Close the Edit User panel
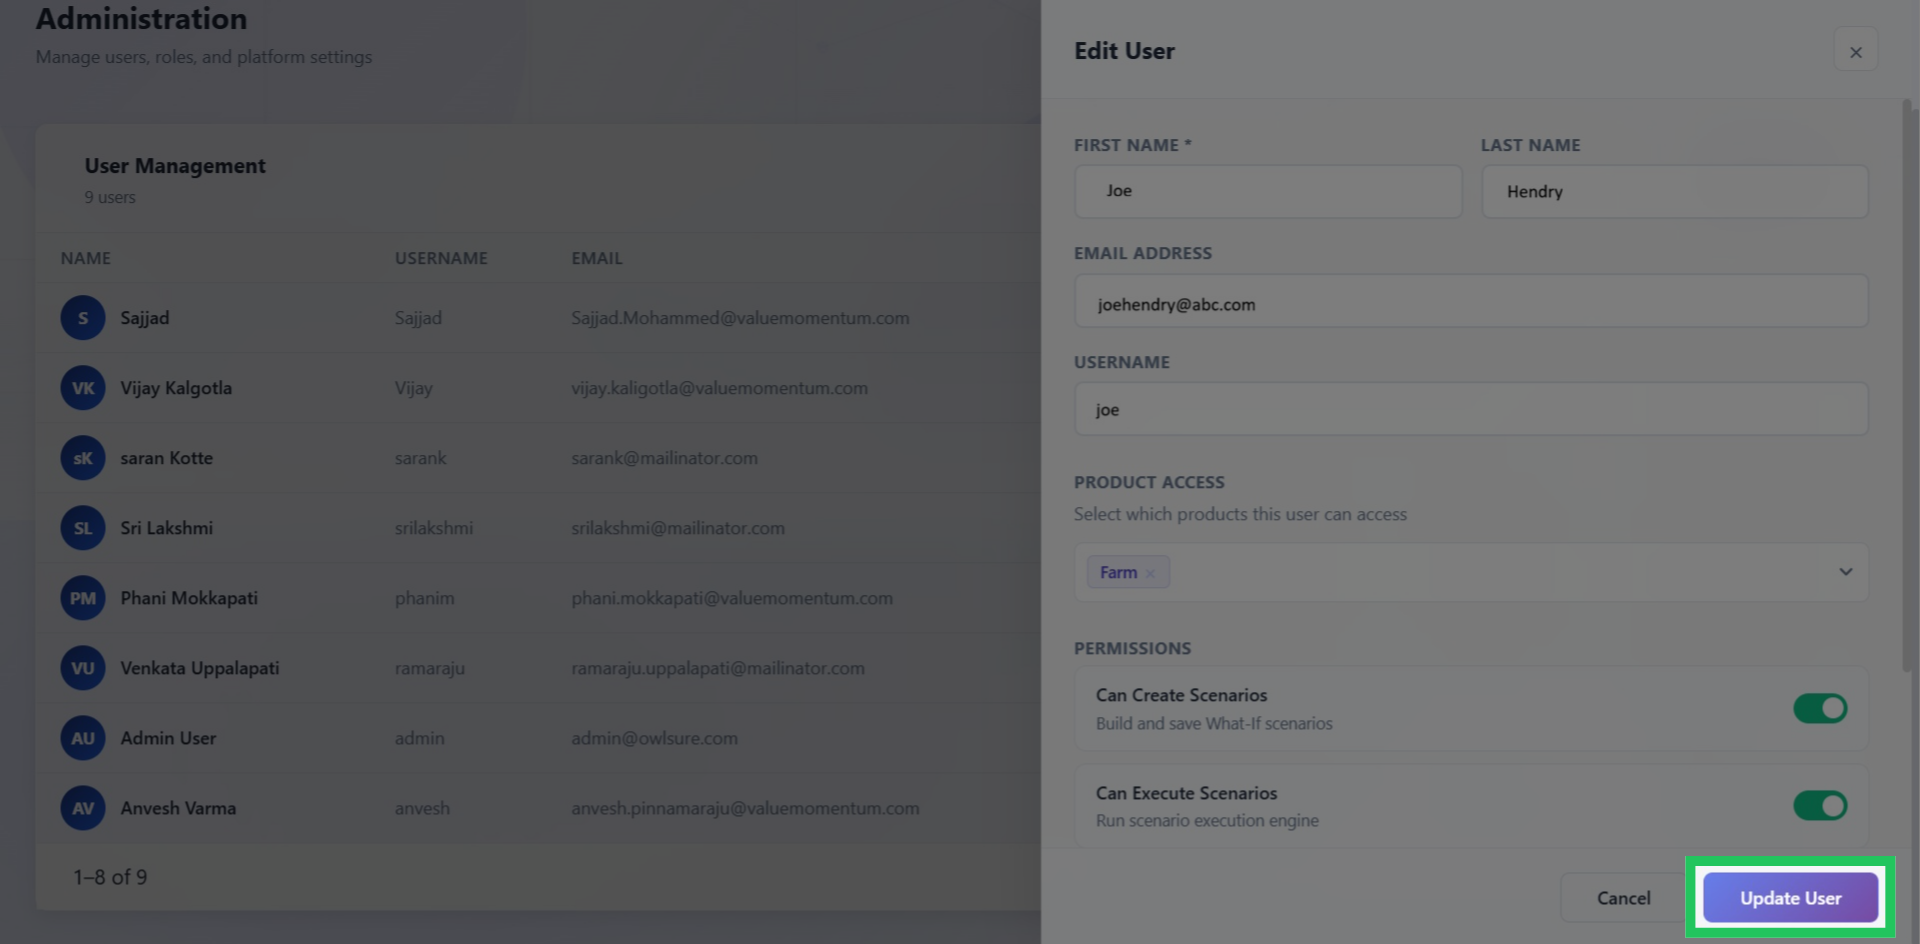Screen dimensions: 1920x944 (x=1855, y=51)
